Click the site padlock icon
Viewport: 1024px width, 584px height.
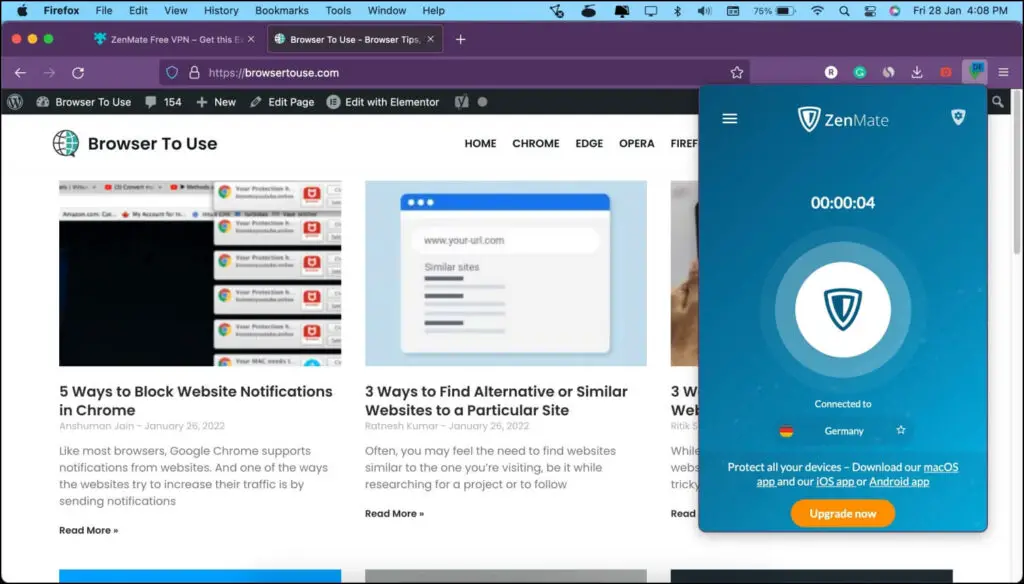[194, 73]
